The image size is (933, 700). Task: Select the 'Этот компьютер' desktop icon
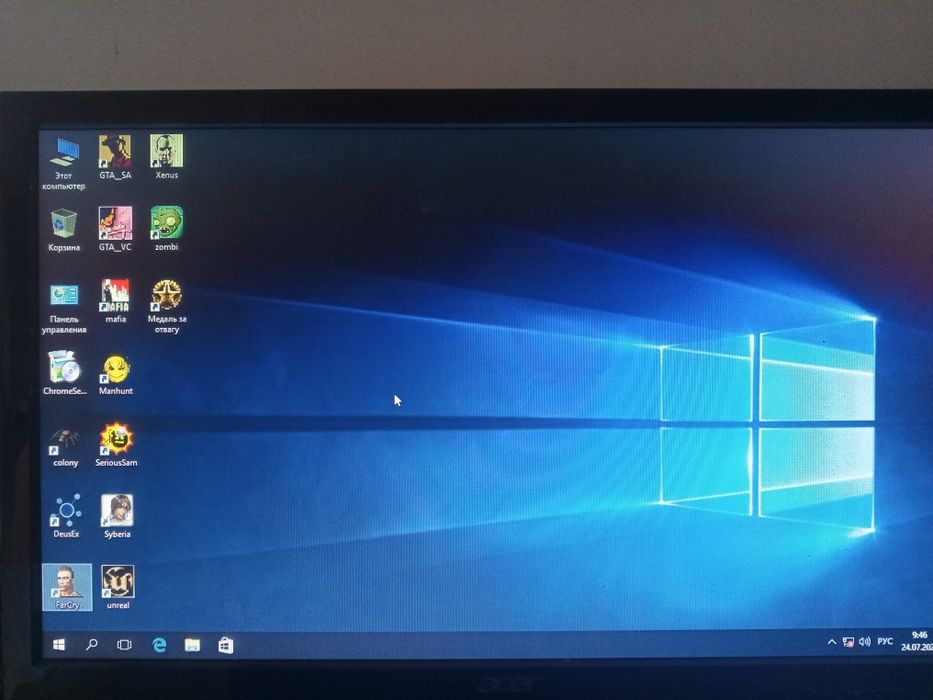click(64, 162)
